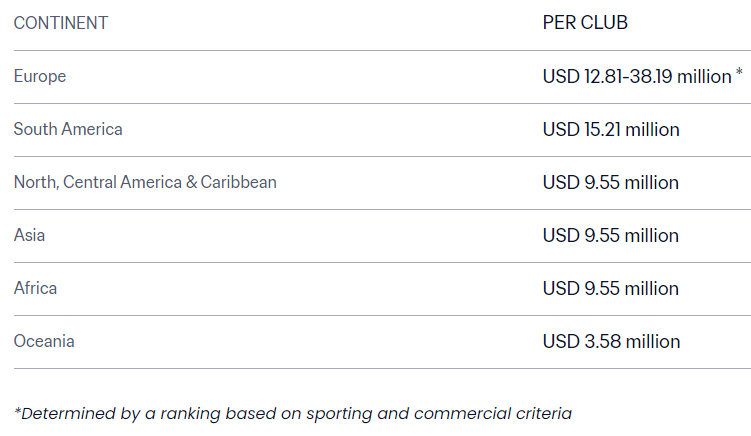Click the asterisk after Europe's amount

[739, 72]
